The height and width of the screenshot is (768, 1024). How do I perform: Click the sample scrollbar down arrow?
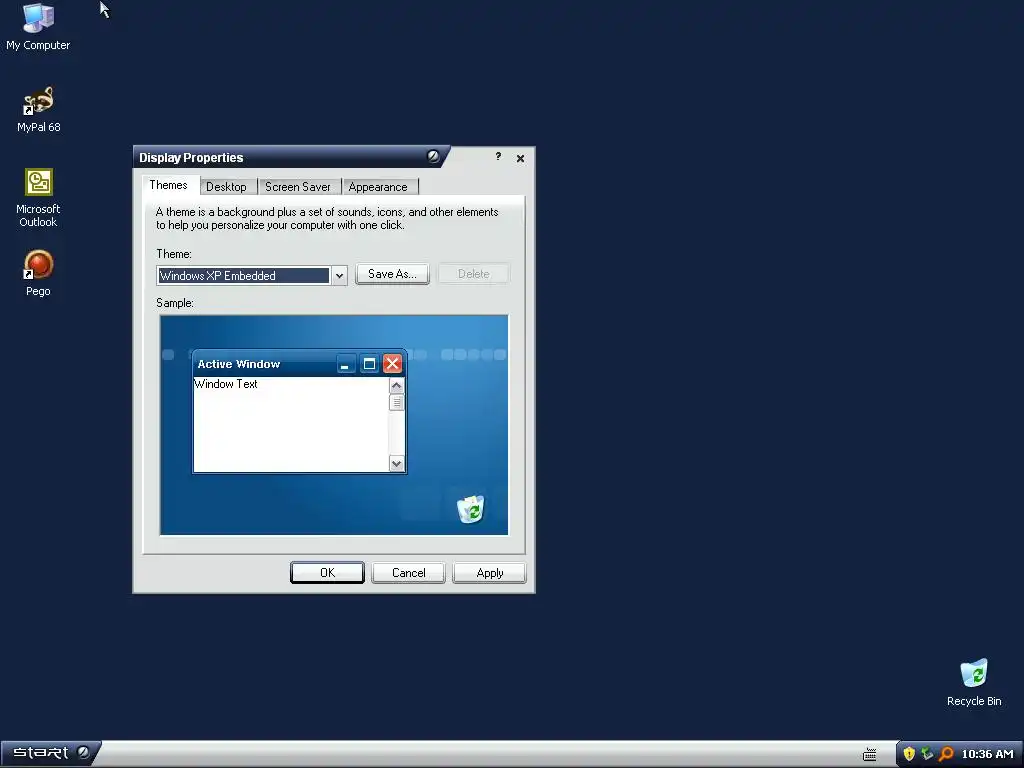tap(396, 464)
